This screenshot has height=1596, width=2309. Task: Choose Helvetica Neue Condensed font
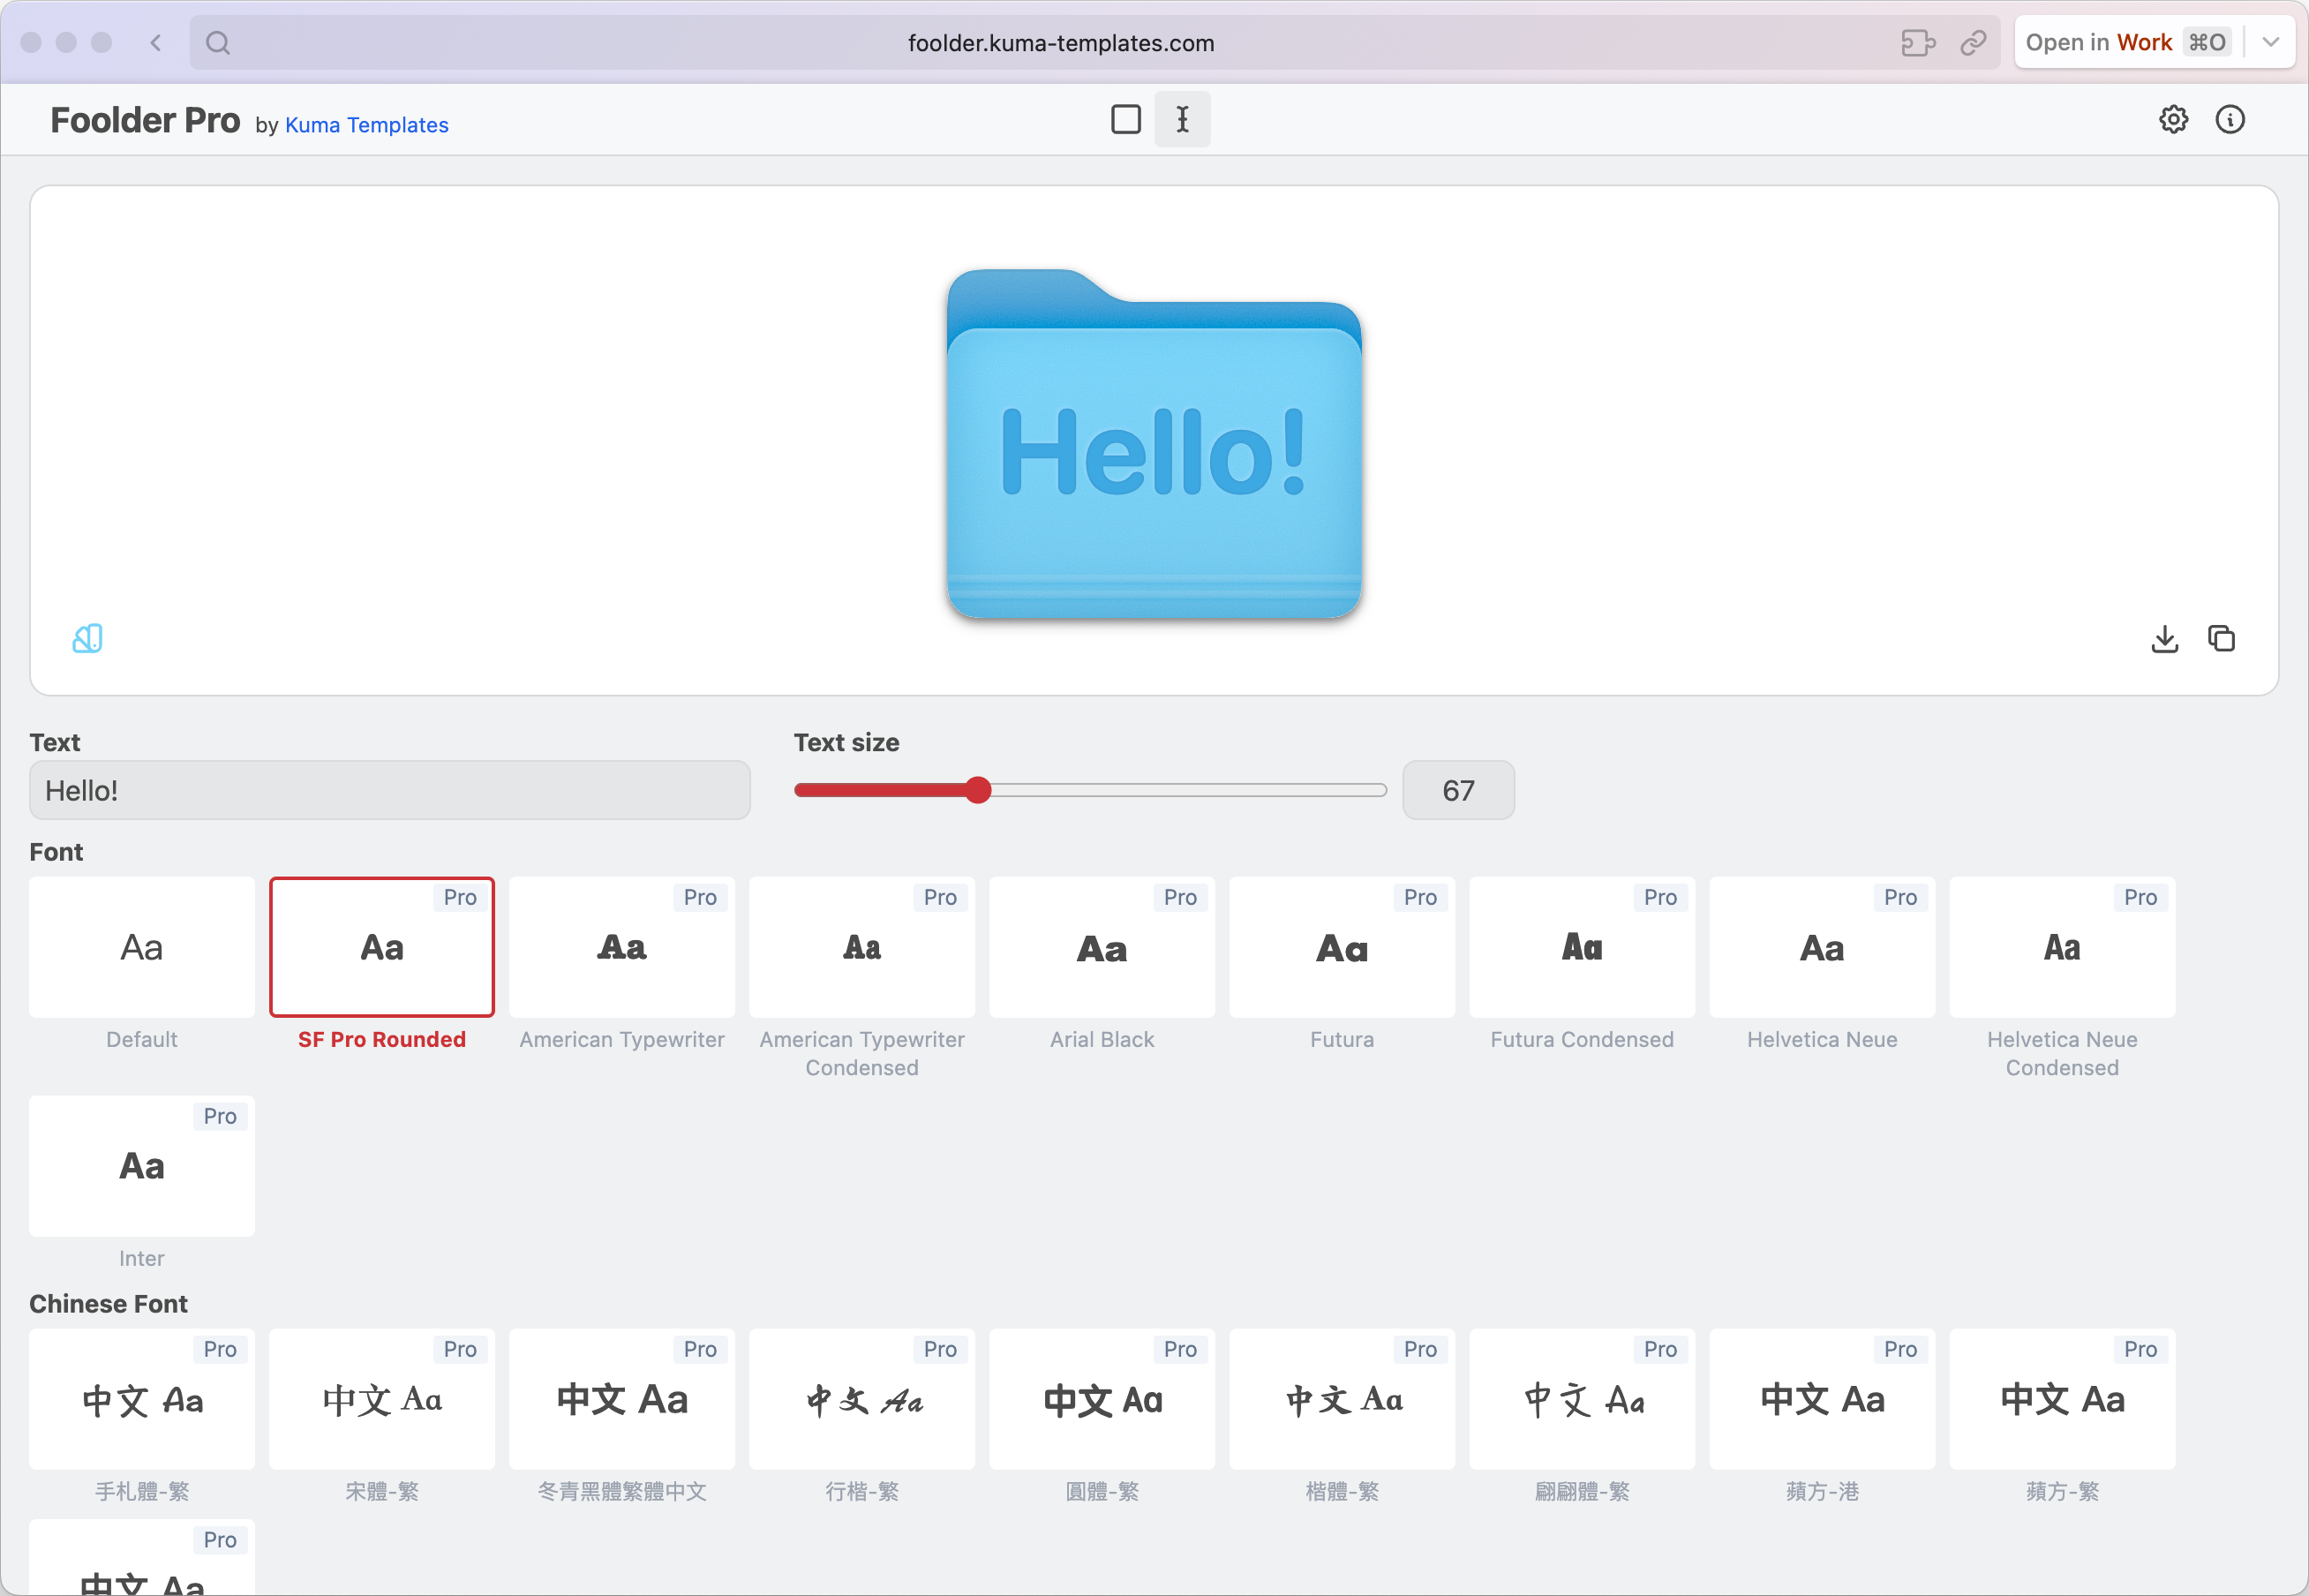coord(2062,947)
